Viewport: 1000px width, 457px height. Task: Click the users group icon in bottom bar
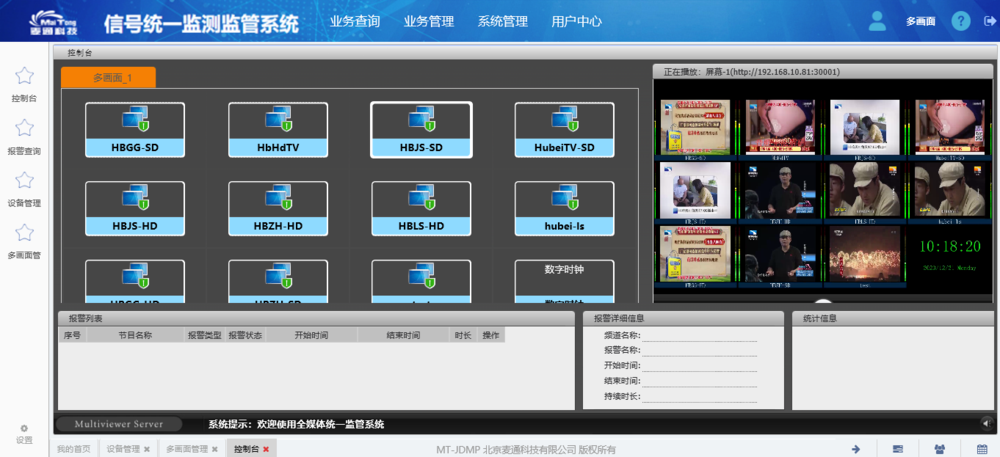(939, 449)
